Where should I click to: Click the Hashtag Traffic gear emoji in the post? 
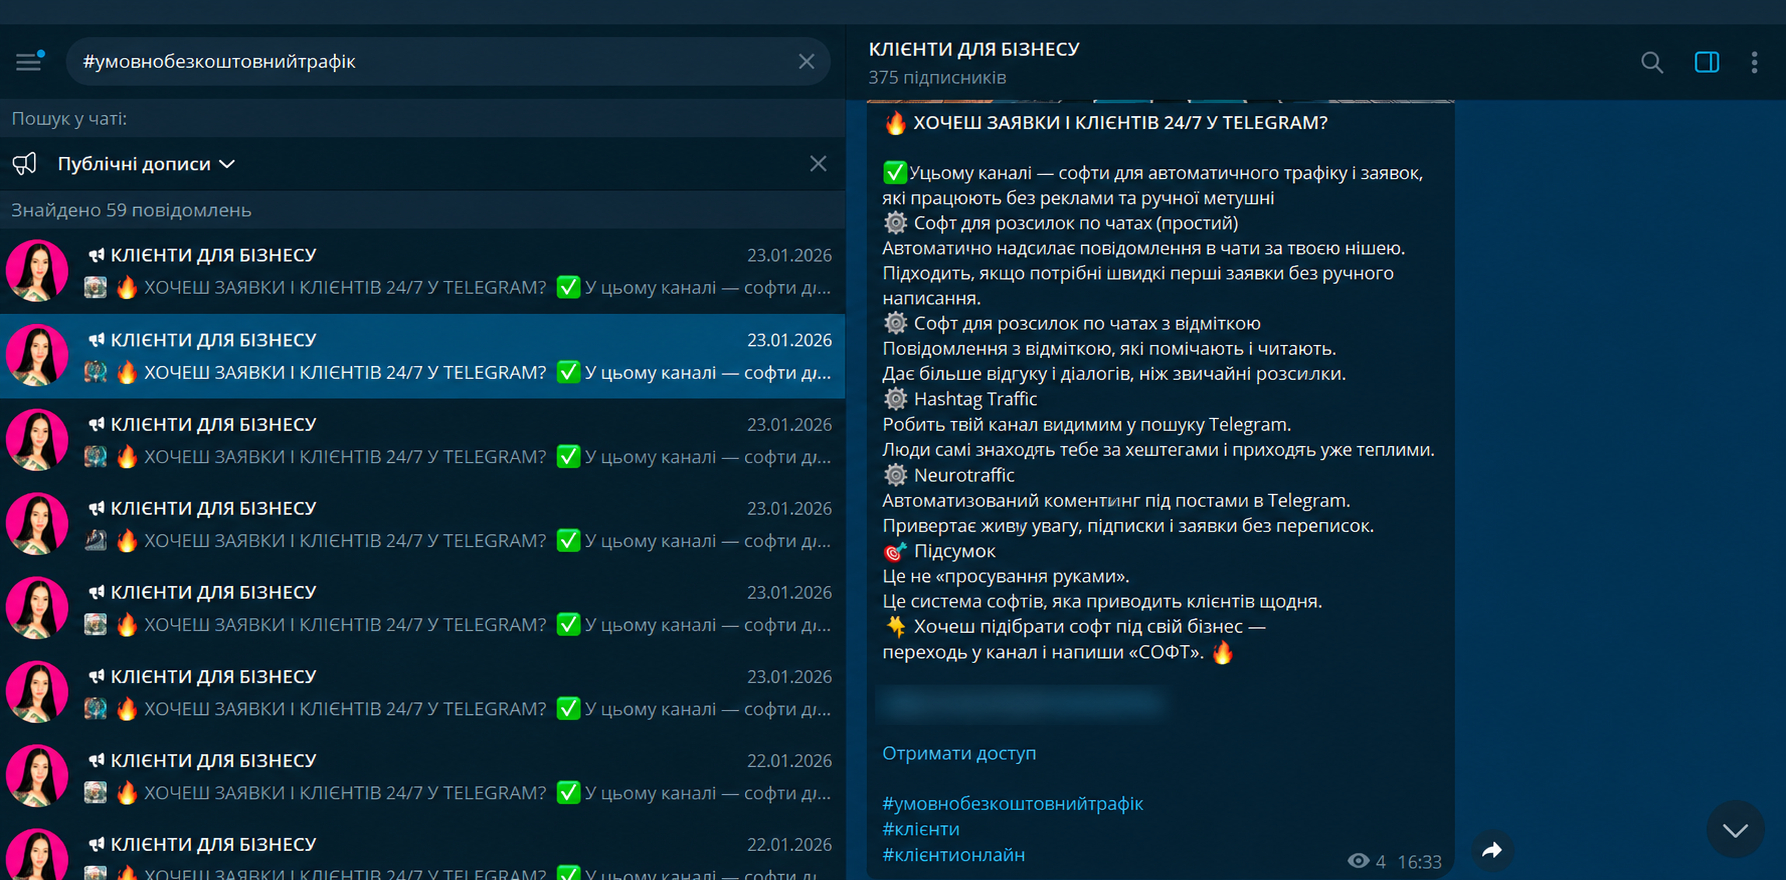[x=895, y=399]
